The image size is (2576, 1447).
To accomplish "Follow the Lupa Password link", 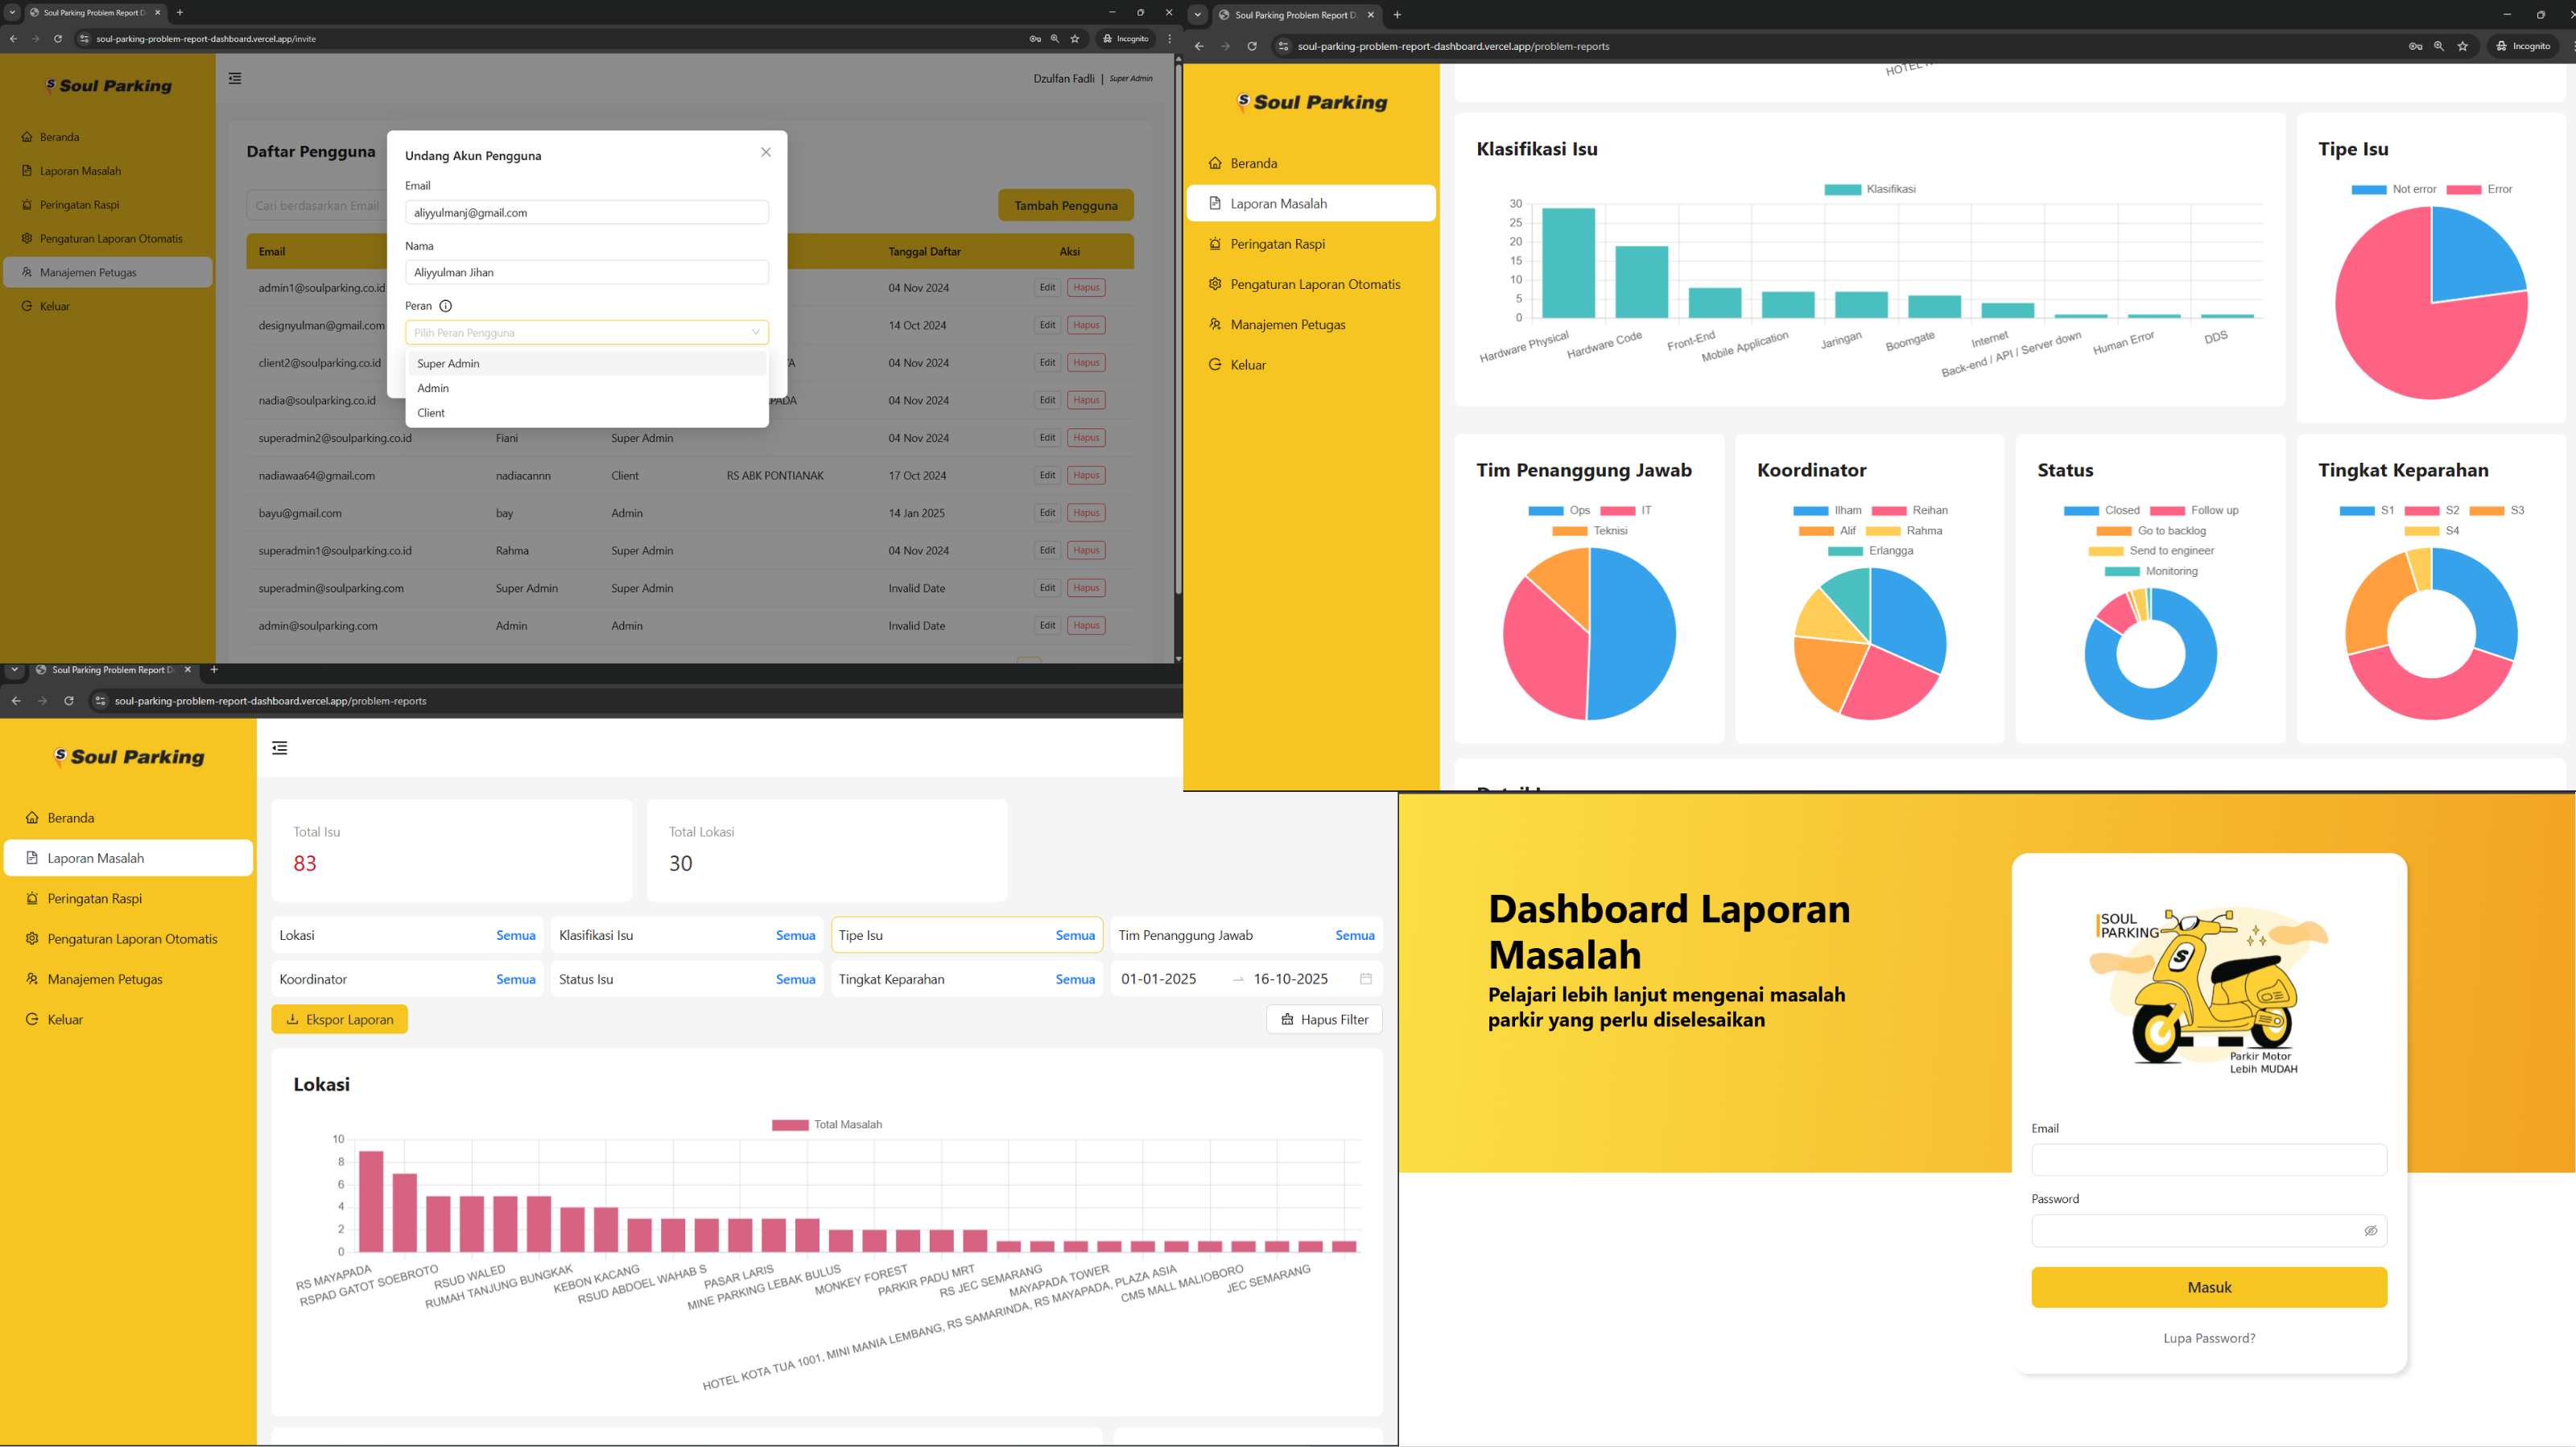I will point(2209,1338).
